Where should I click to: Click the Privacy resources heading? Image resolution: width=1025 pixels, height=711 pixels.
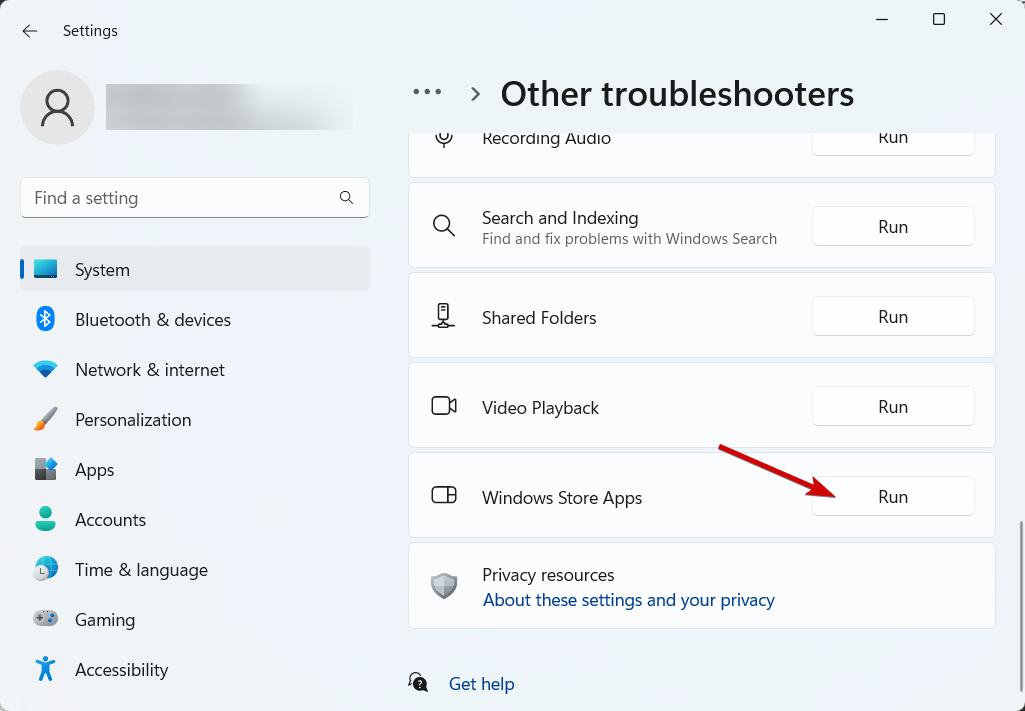click(x=548, y=574)
